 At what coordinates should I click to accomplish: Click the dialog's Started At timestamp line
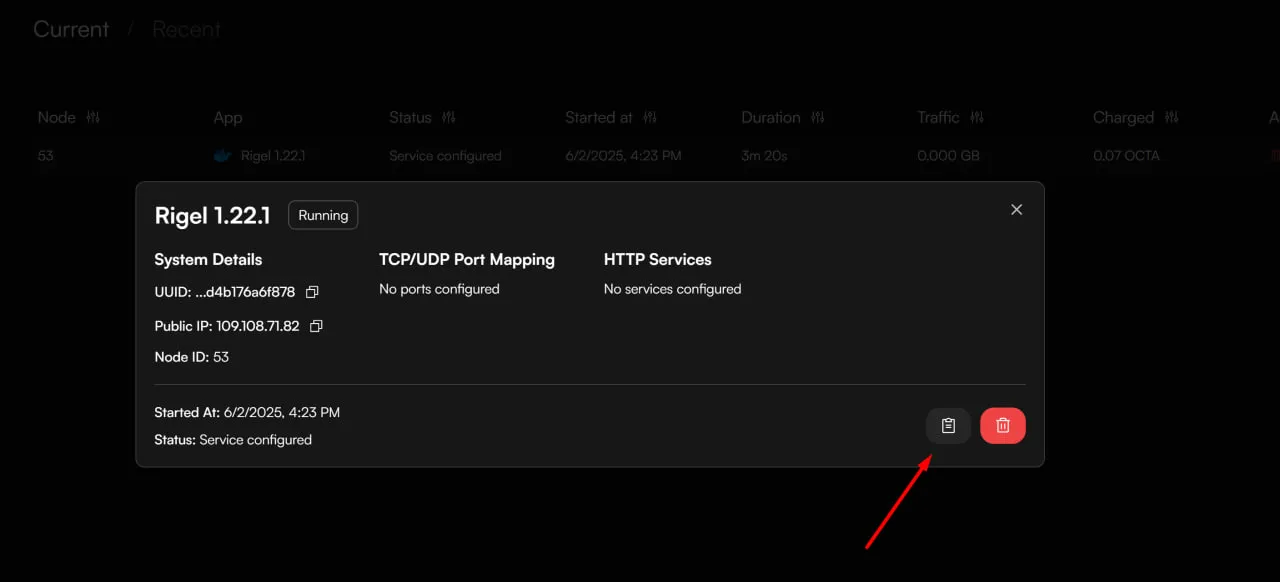click(x=247, y=412)
